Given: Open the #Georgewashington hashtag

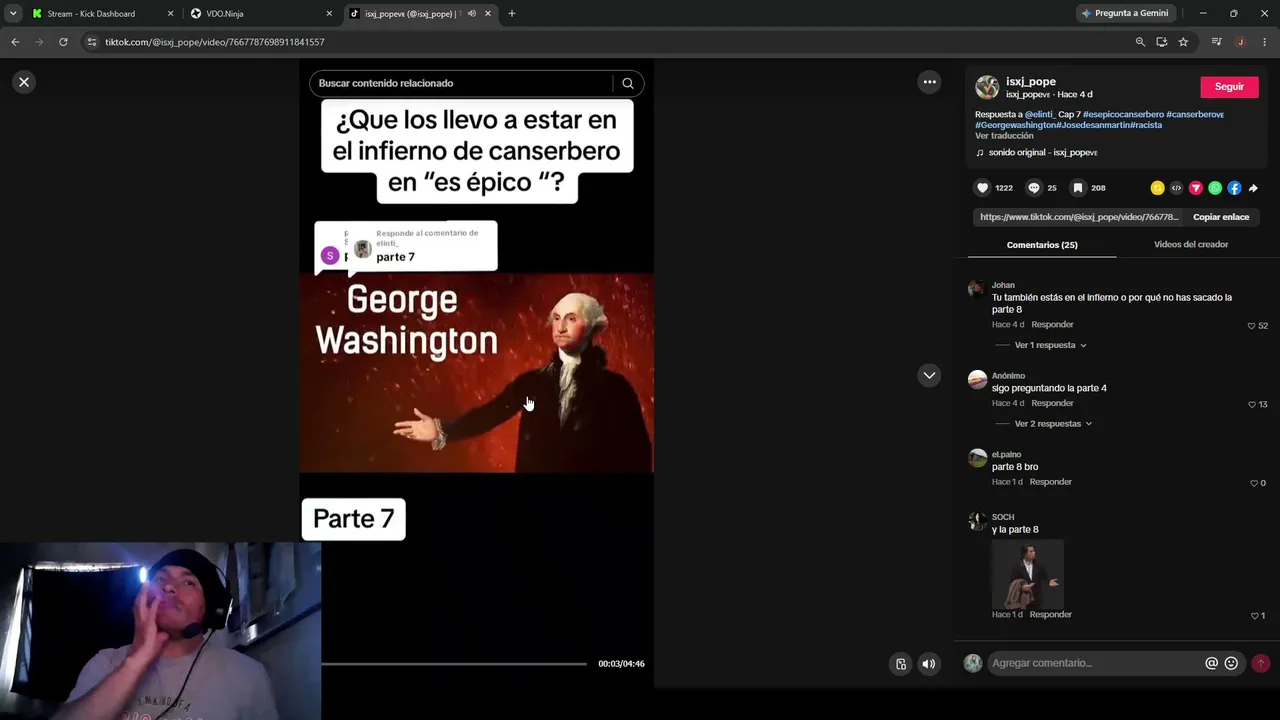Looking at the screenshot, I should point(1015,125).
